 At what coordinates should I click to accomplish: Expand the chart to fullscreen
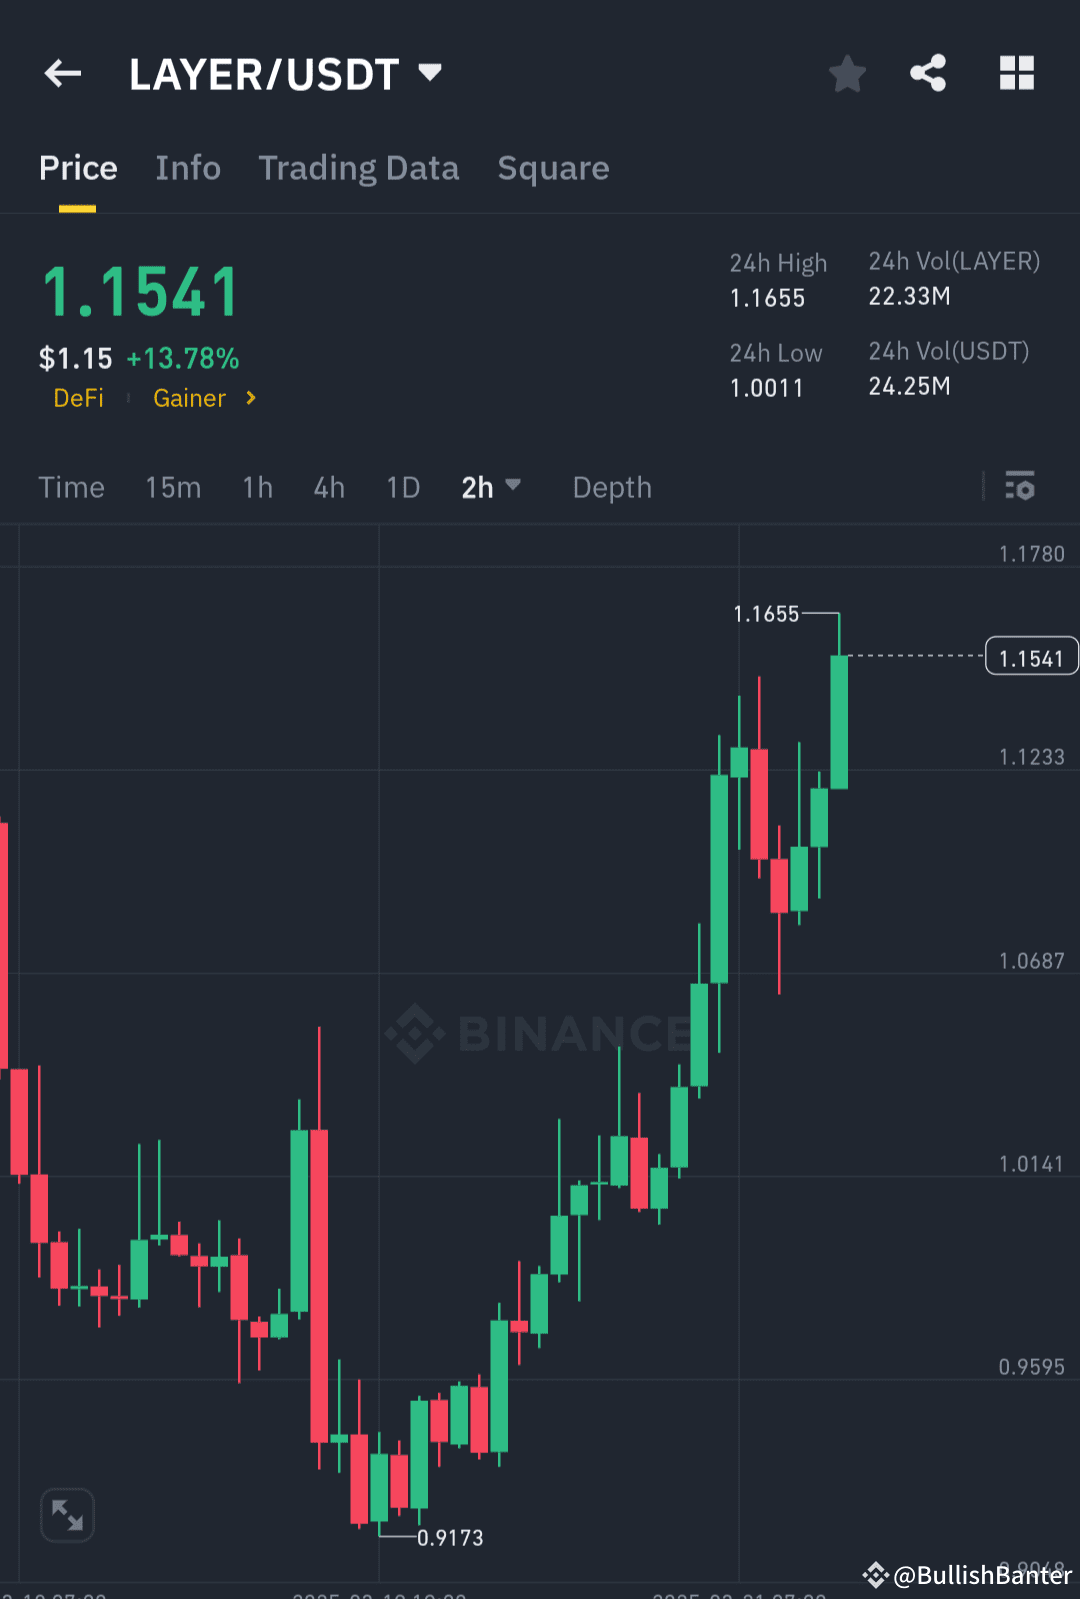pyautogui.click(x=66, y=1515)
